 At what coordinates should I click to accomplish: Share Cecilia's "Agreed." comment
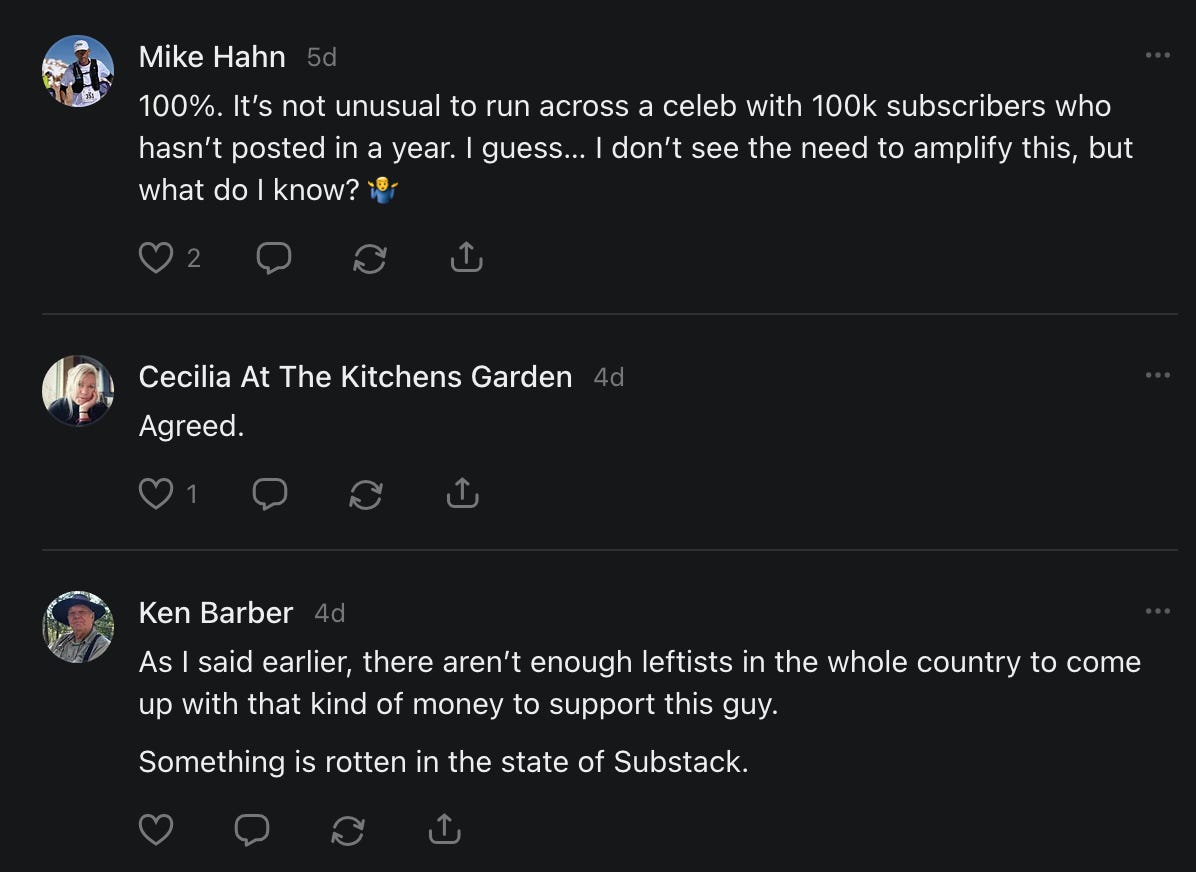click(x=462, y=493)
